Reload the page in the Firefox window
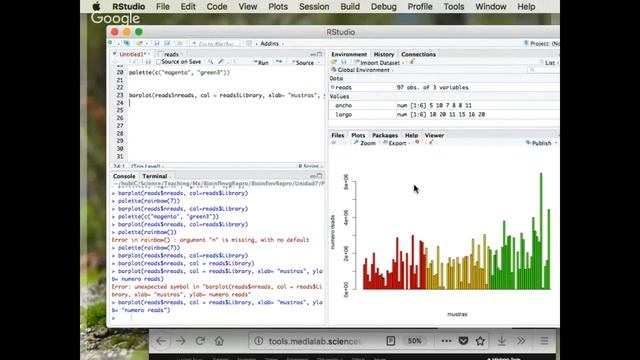The image size is (640, 360). point(200,341)
